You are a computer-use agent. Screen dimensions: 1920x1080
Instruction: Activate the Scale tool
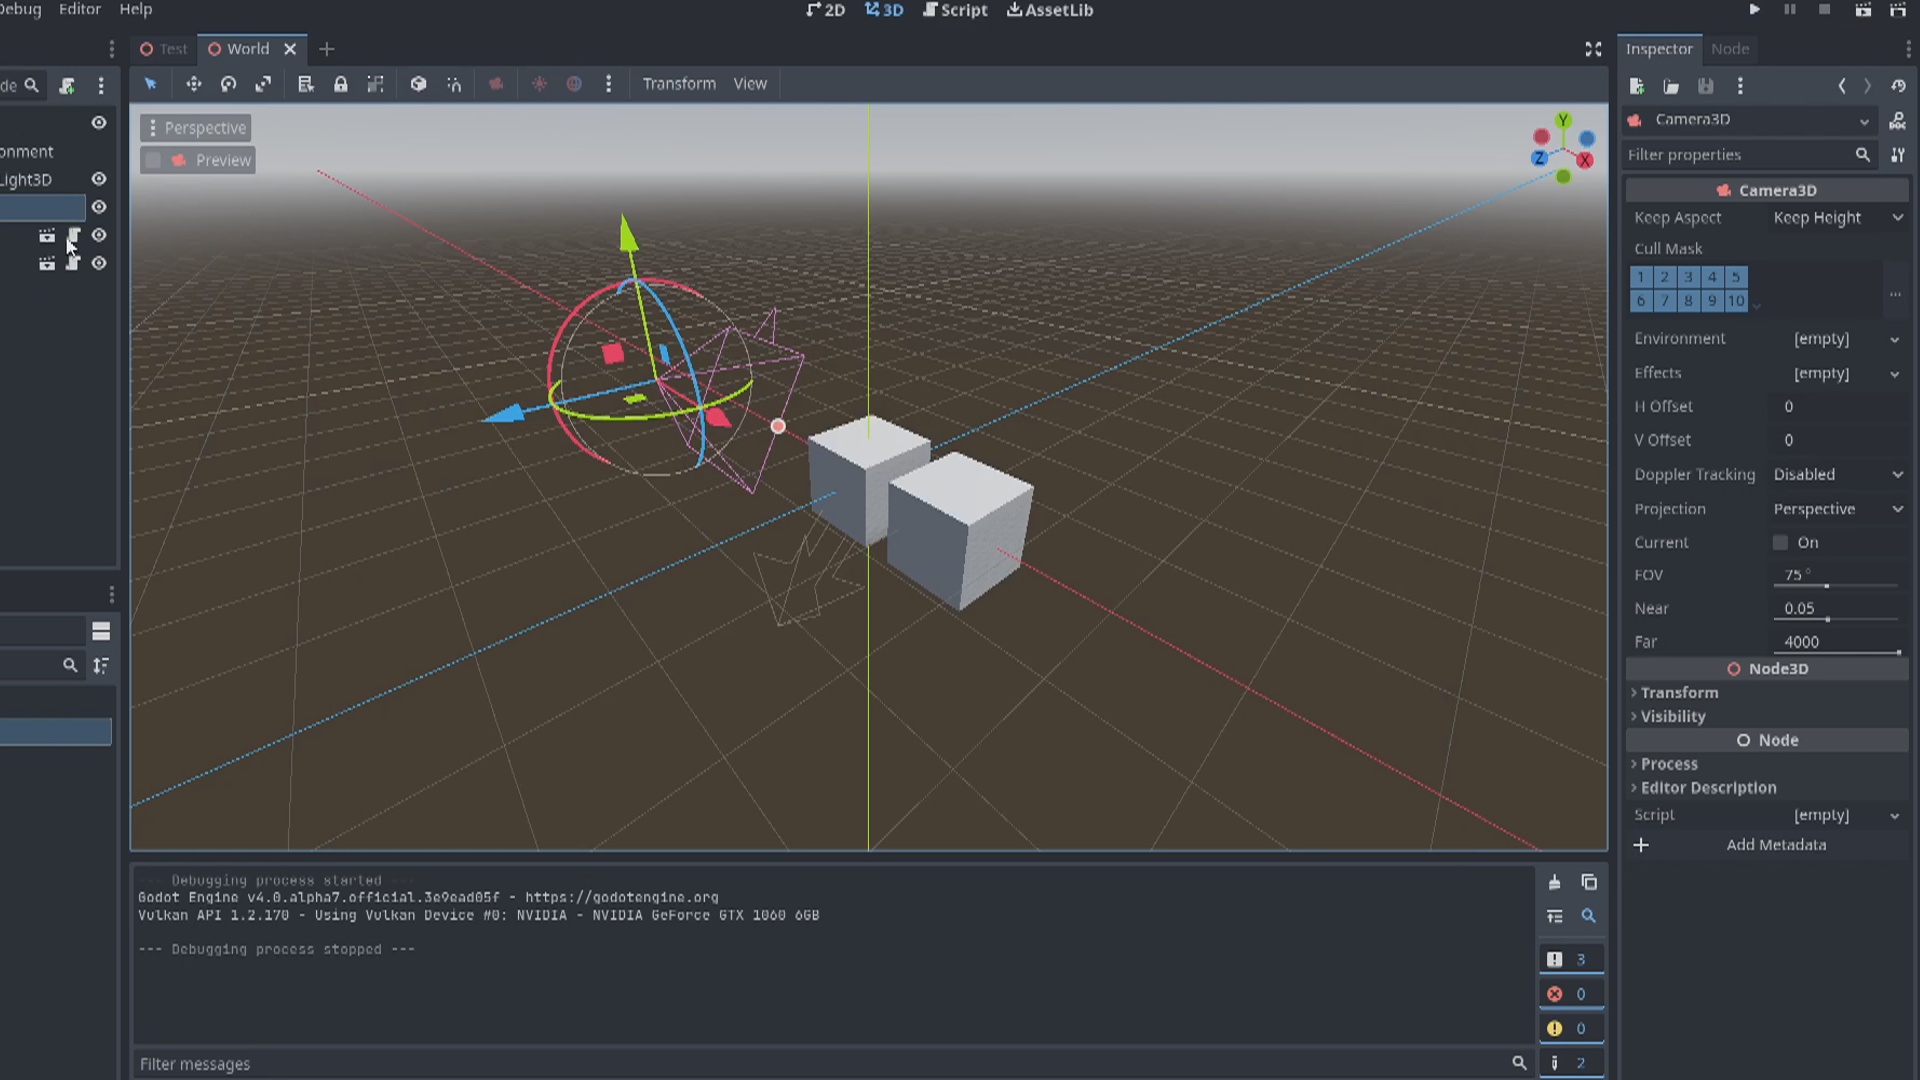point(263,84)
